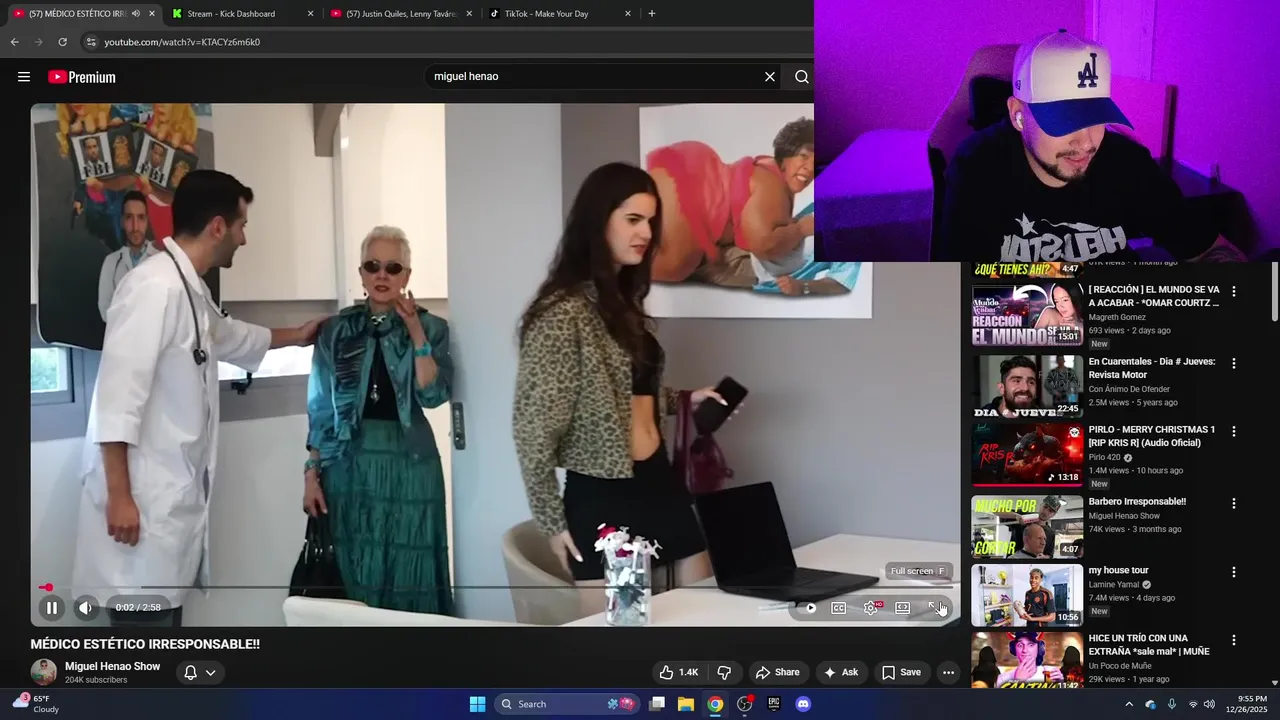Screen dimensions: 1280x720
Task: Open the 'my house tour' thumbnail
Action: (x=1027, y=595)
